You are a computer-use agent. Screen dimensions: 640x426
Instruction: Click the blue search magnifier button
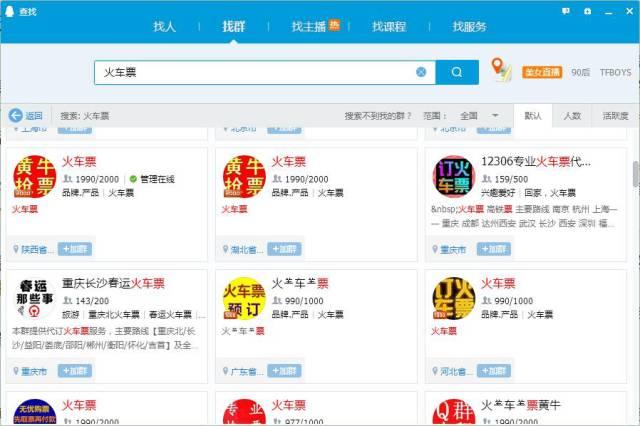[x=457, y=73]
